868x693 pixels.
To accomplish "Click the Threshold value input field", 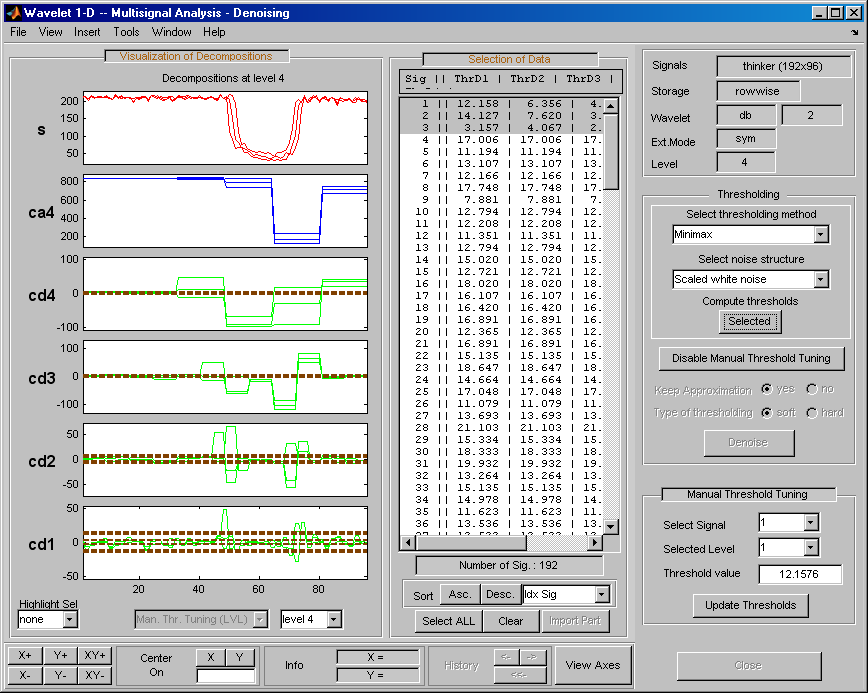I will tap(800, 574).
